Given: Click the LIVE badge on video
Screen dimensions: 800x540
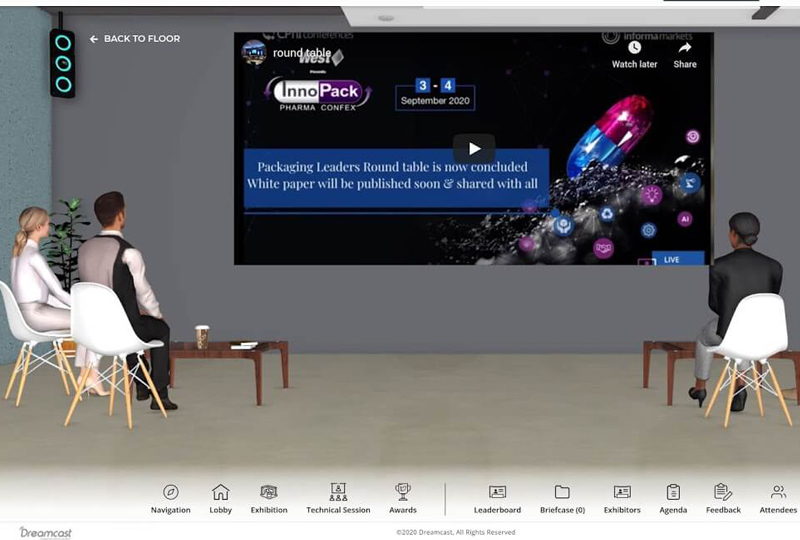Looking at the screenshot, I should point(678,259).
